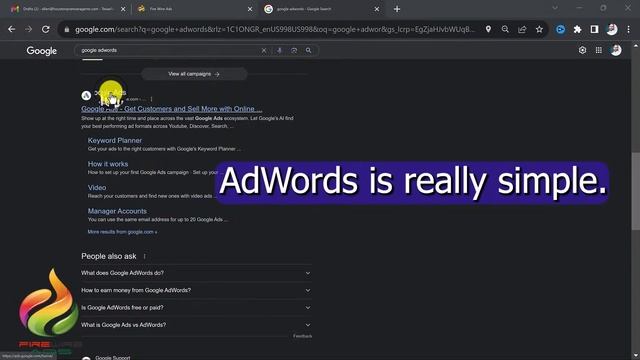Open the Keyword Planner sitelink
The height and width of the screenshot is (360, 640).
coord(115,140)
